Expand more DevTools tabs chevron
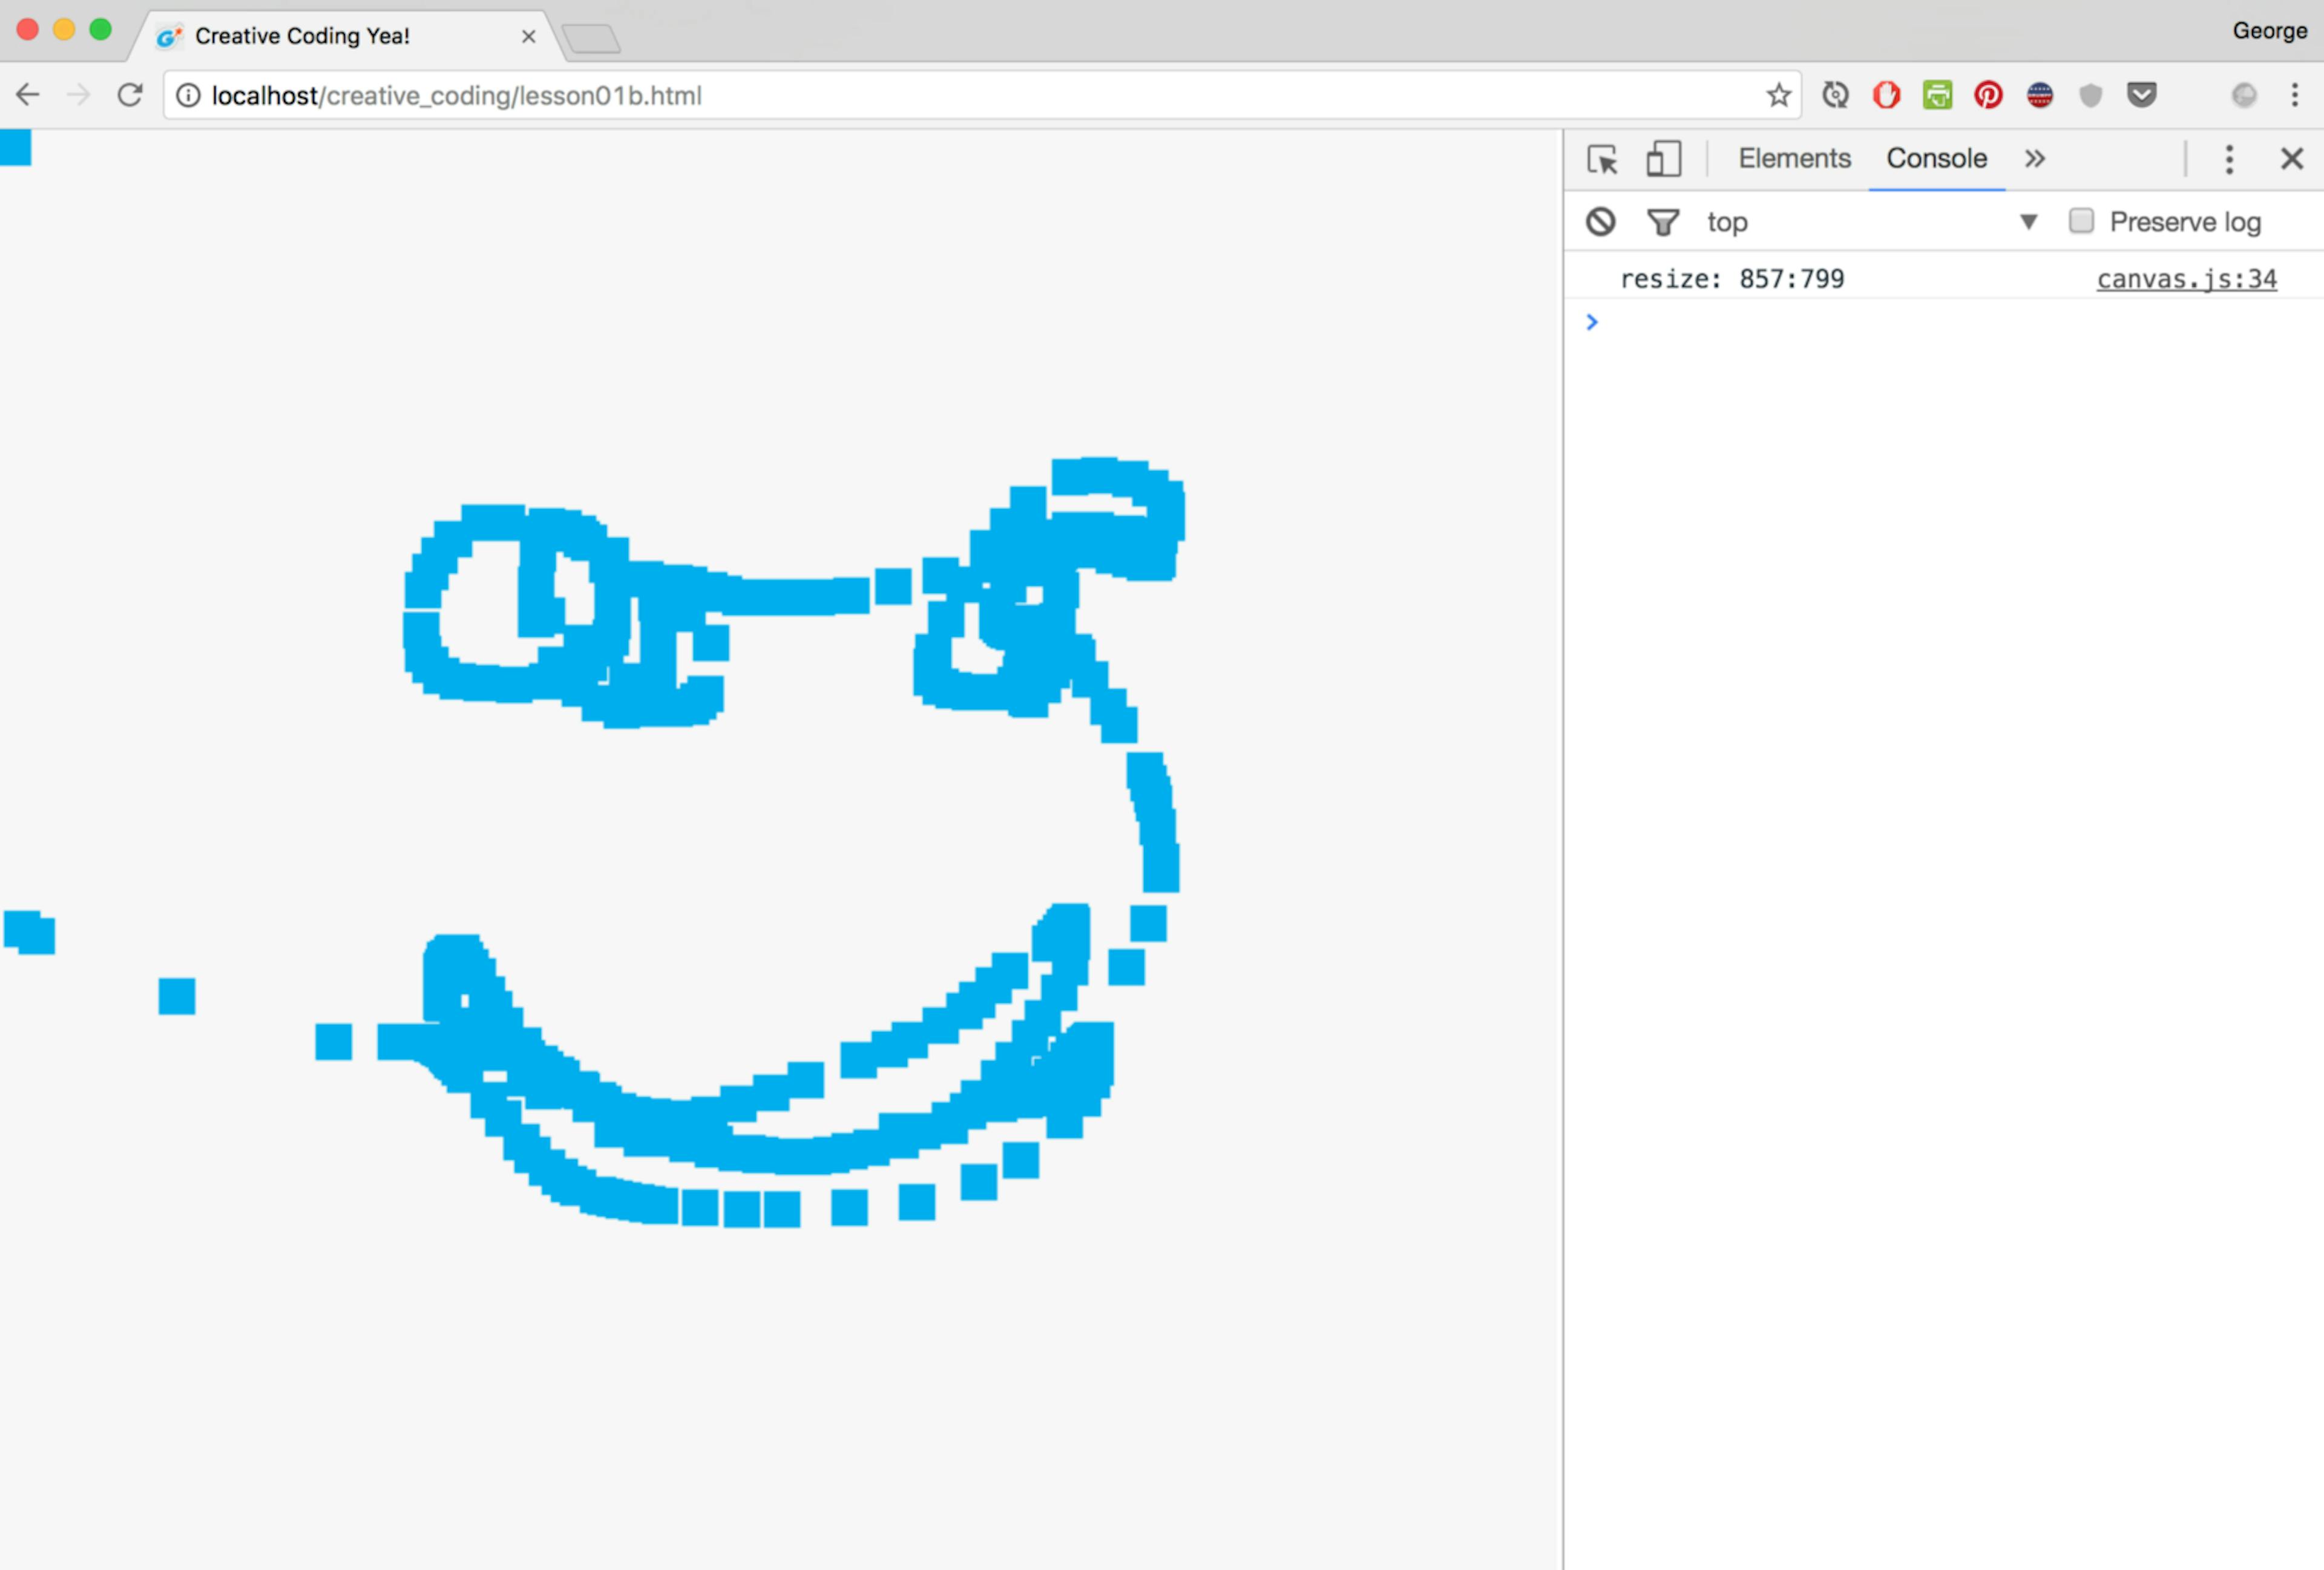The width and height of the screenshot is (2324, 1570). click(x=2034, y=159)
